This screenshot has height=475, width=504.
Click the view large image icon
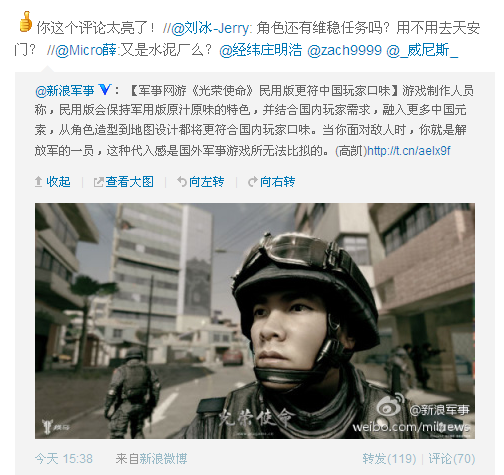[98, 182]
